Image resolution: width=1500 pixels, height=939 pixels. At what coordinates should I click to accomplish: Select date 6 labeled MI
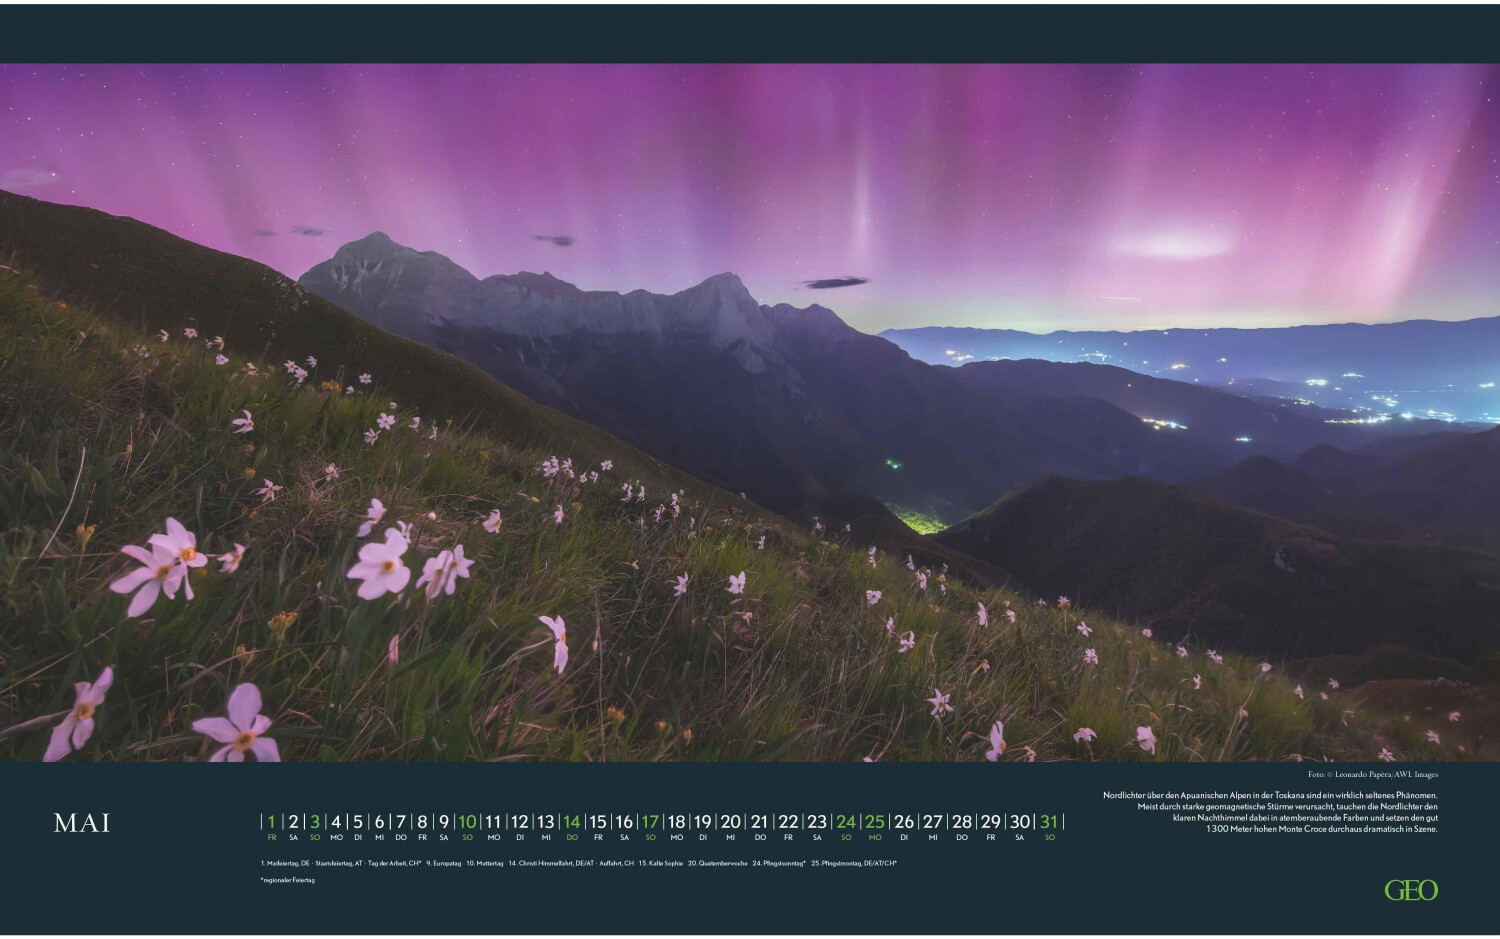[x=379, y=823]
